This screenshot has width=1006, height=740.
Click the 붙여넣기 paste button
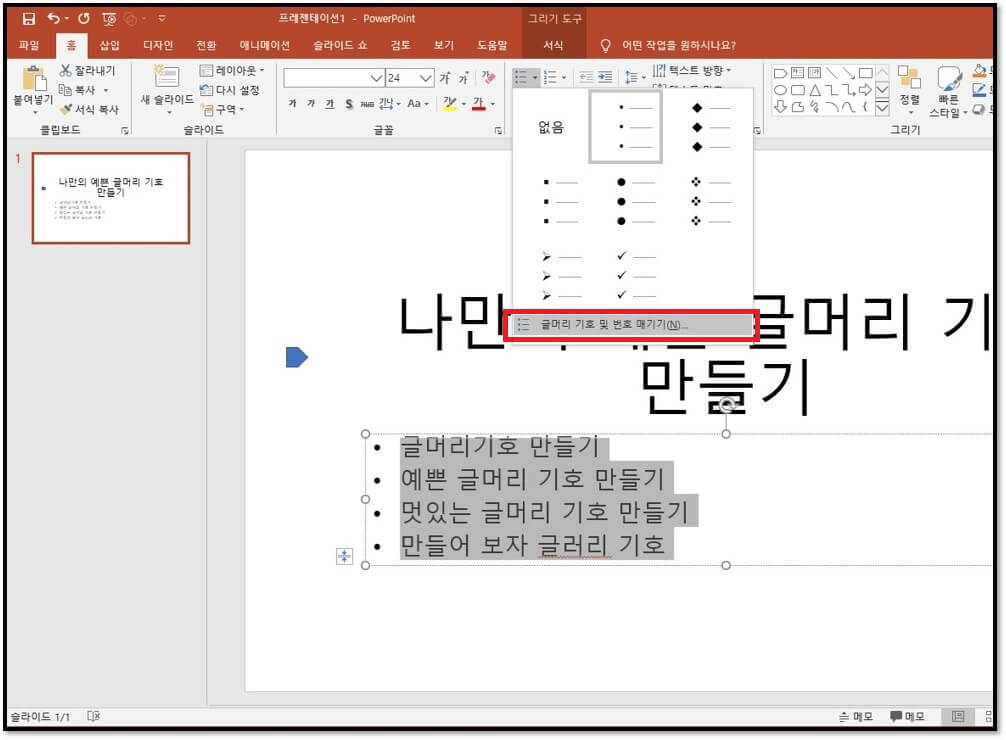pyautogui.click(x=33, y=88)
